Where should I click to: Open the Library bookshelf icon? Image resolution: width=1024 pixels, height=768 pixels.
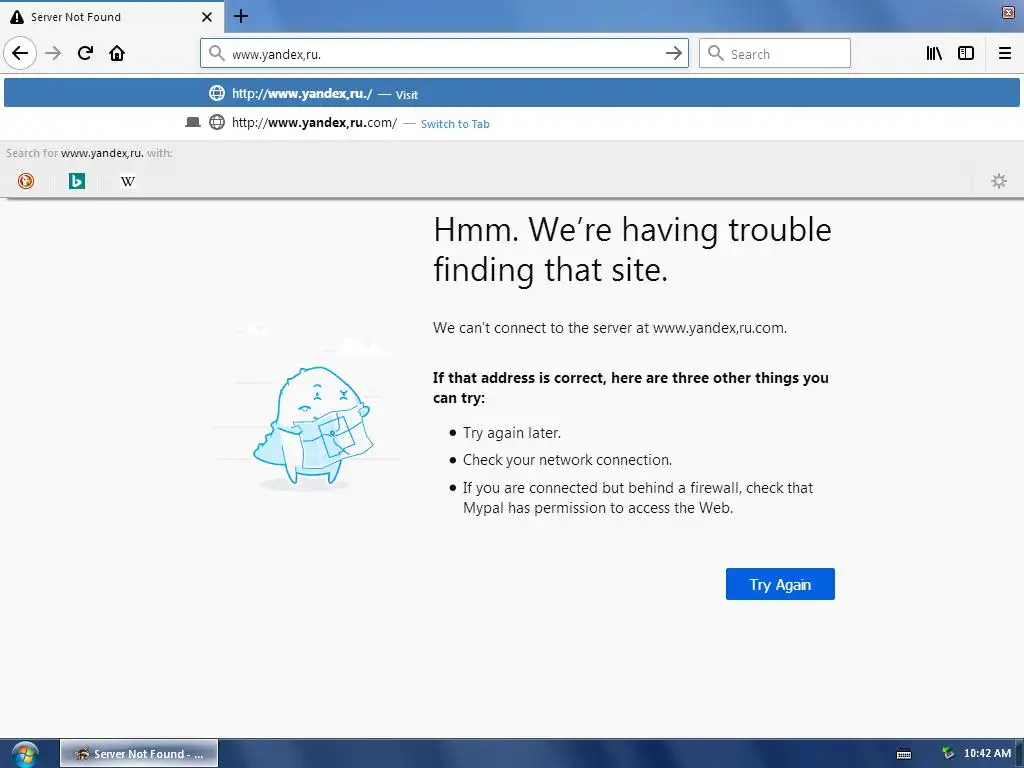point(934,54)
